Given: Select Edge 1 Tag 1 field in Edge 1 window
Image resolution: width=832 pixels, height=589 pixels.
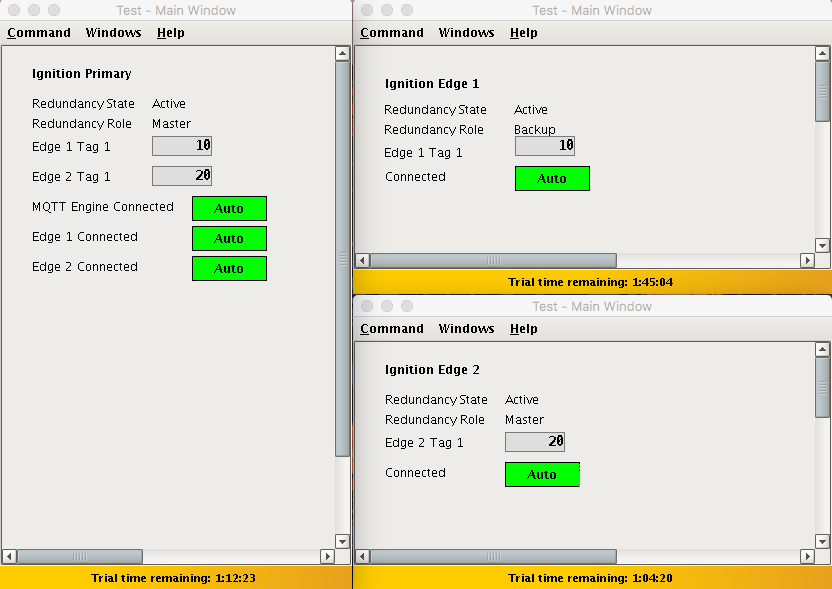Looking at the screenshot, I should coord(545,146).
